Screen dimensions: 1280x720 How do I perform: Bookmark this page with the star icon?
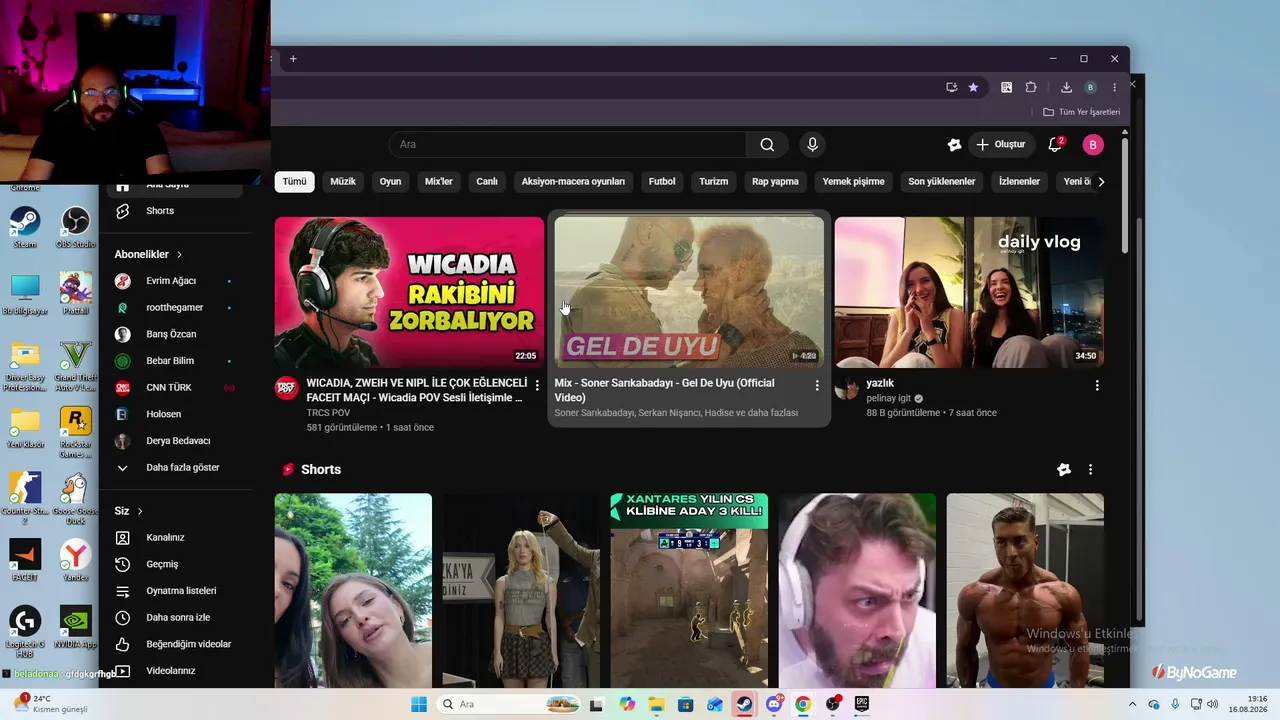[973, 87]
